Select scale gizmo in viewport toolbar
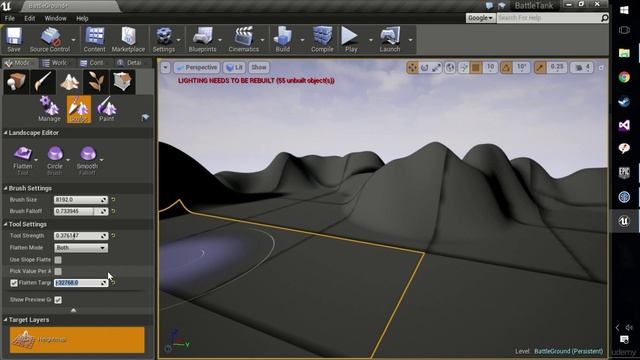Viewport: 640px width, 360px height. (437, 67)
